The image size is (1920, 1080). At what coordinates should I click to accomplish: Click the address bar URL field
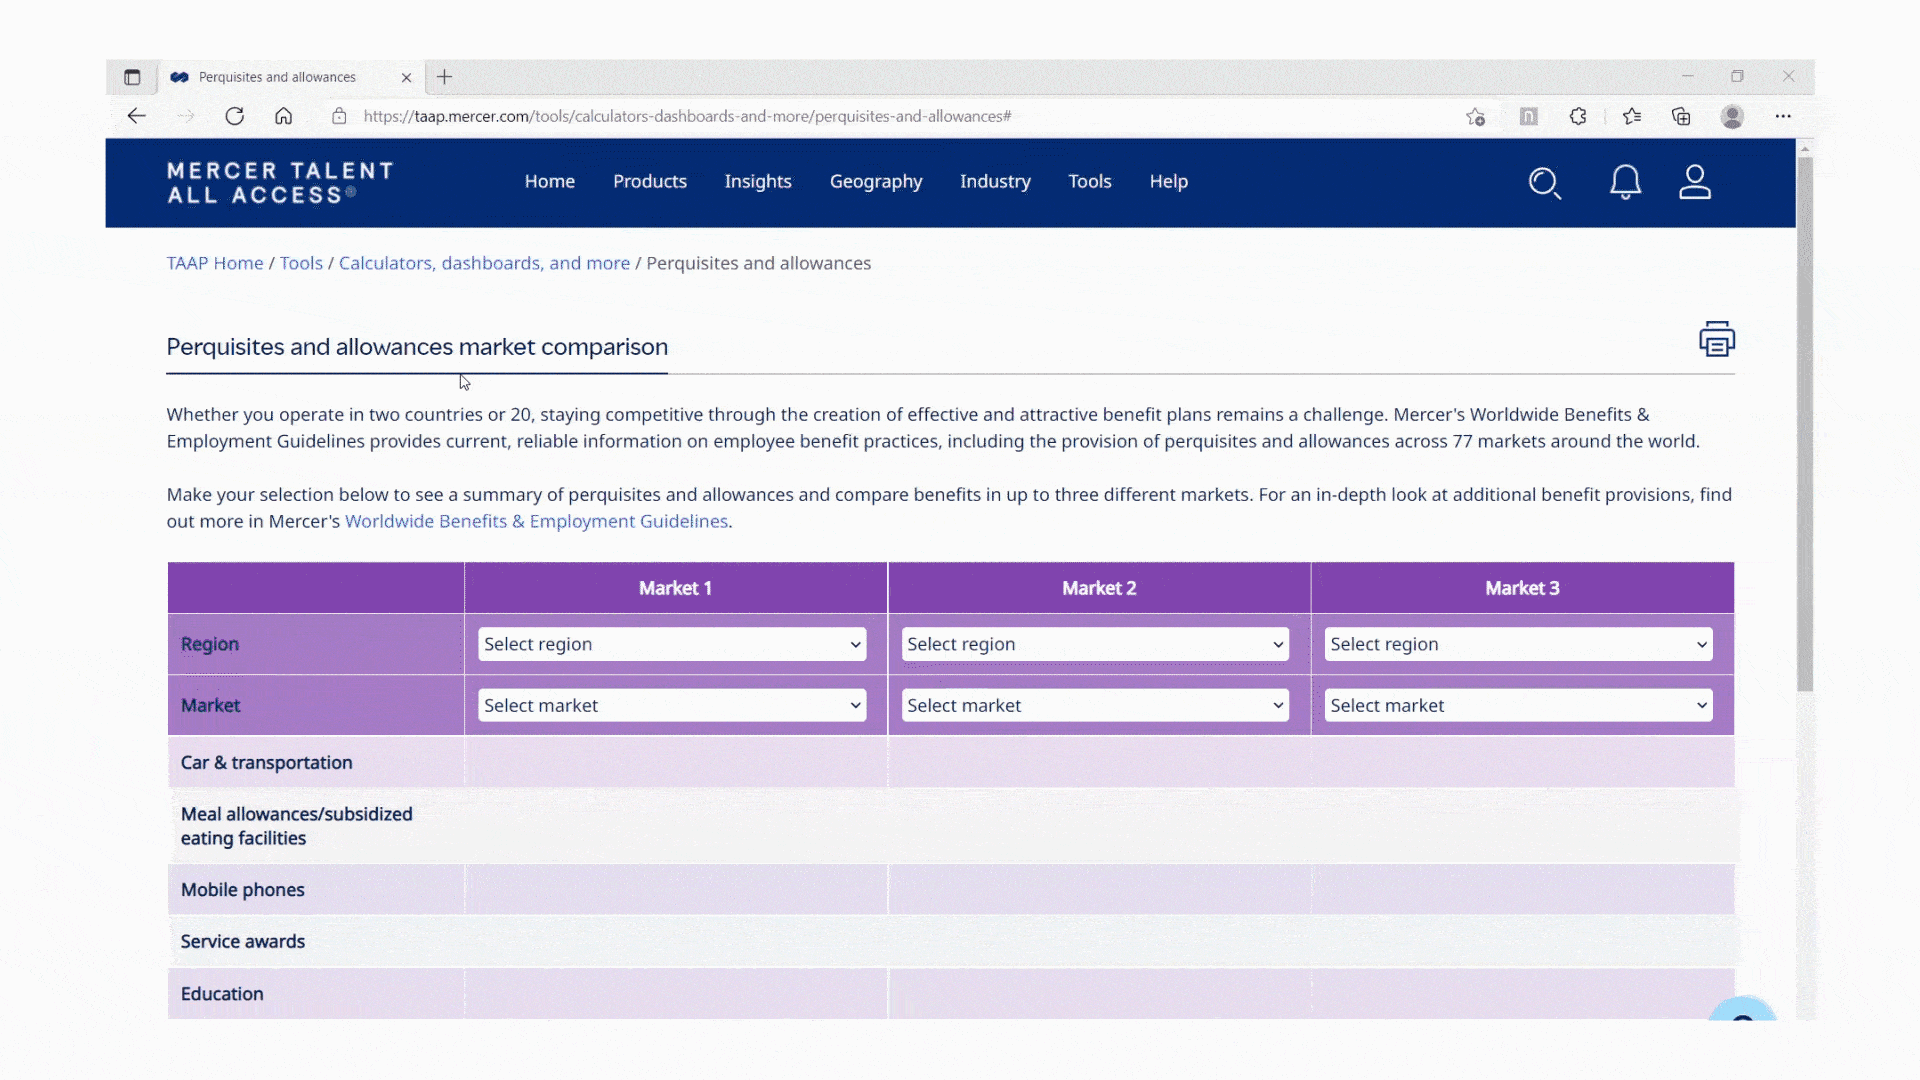pyautogui.click(x=687, y=116)
